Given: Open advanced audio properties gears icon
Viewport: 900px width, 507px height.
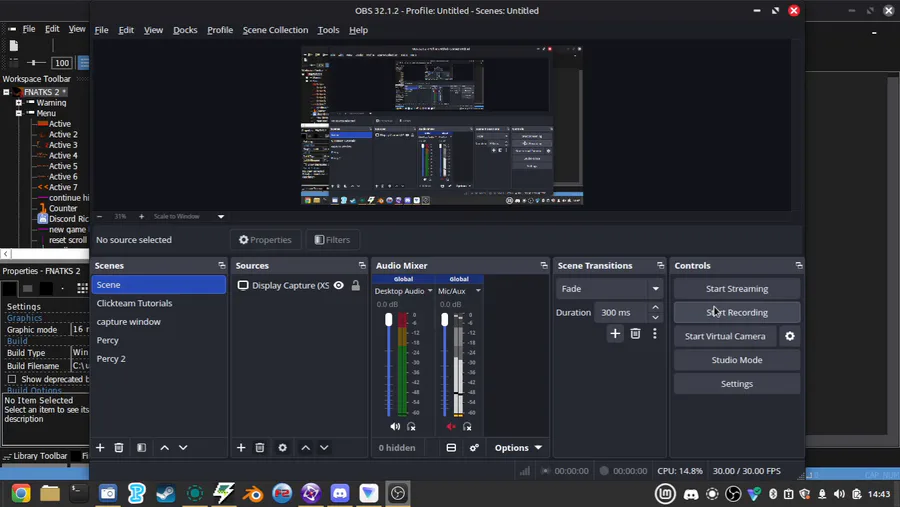Looking at the screenshot, I should click(474, 447).
